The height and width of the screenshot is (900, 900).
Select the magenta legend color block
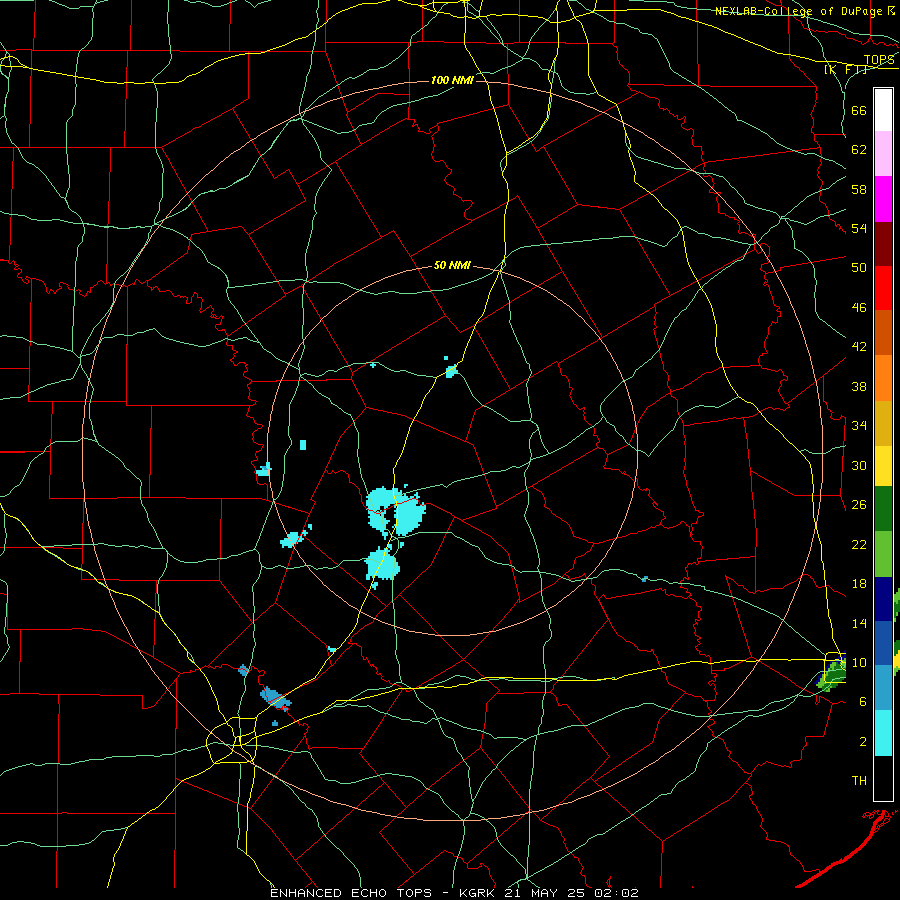pos(883,199)
